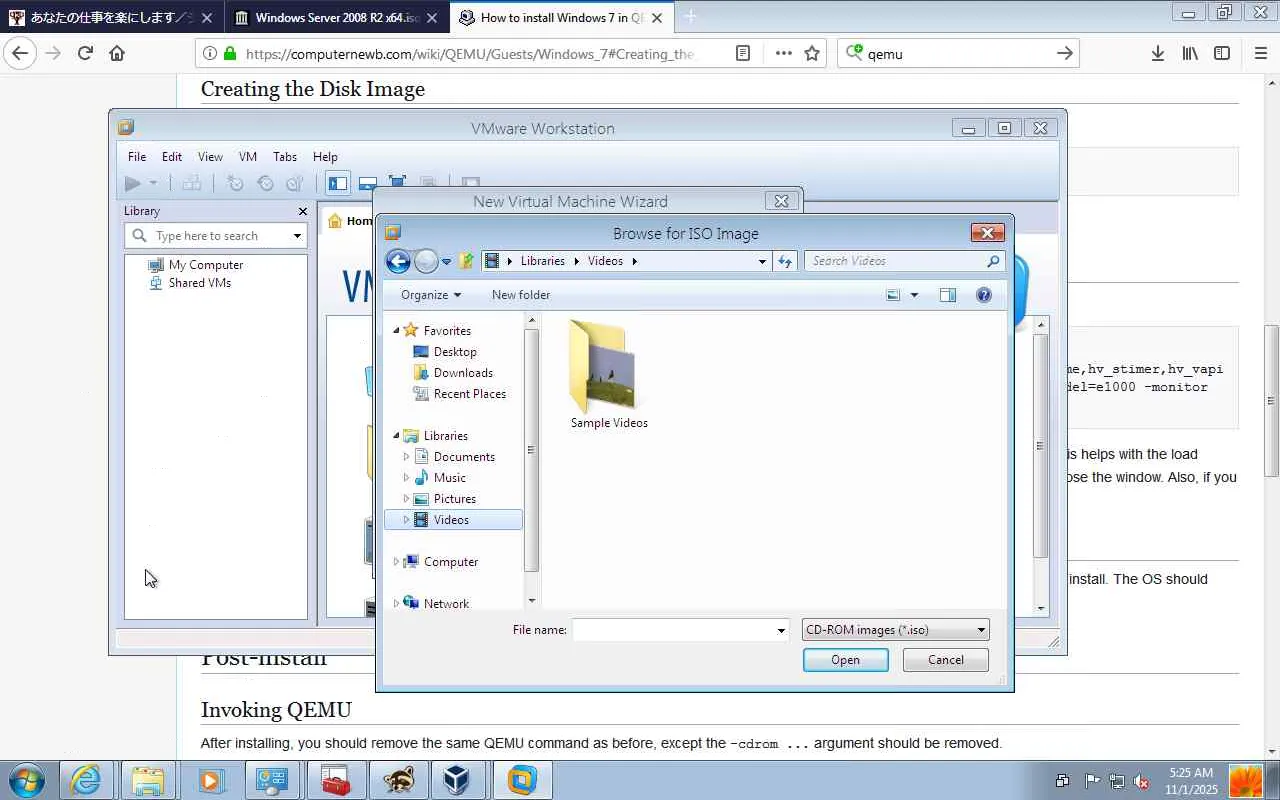The width and height of the screenshot is (1280, 800).
Task: Select the Sample Videos folder
Action: coord(609,375)
